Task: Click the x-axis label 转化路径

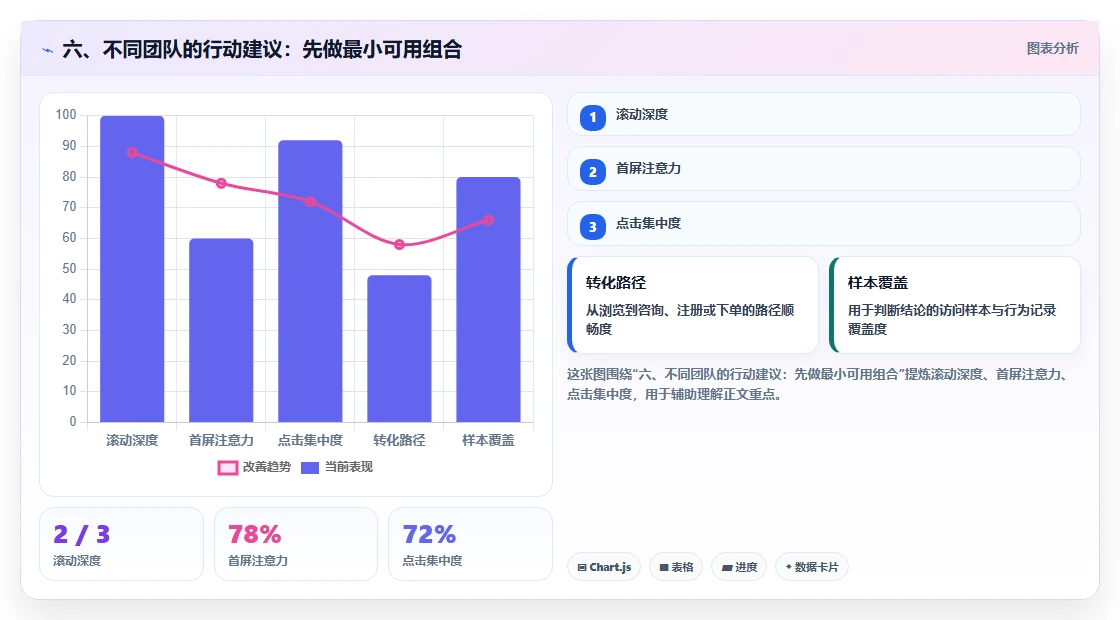Action: [399, 441]
